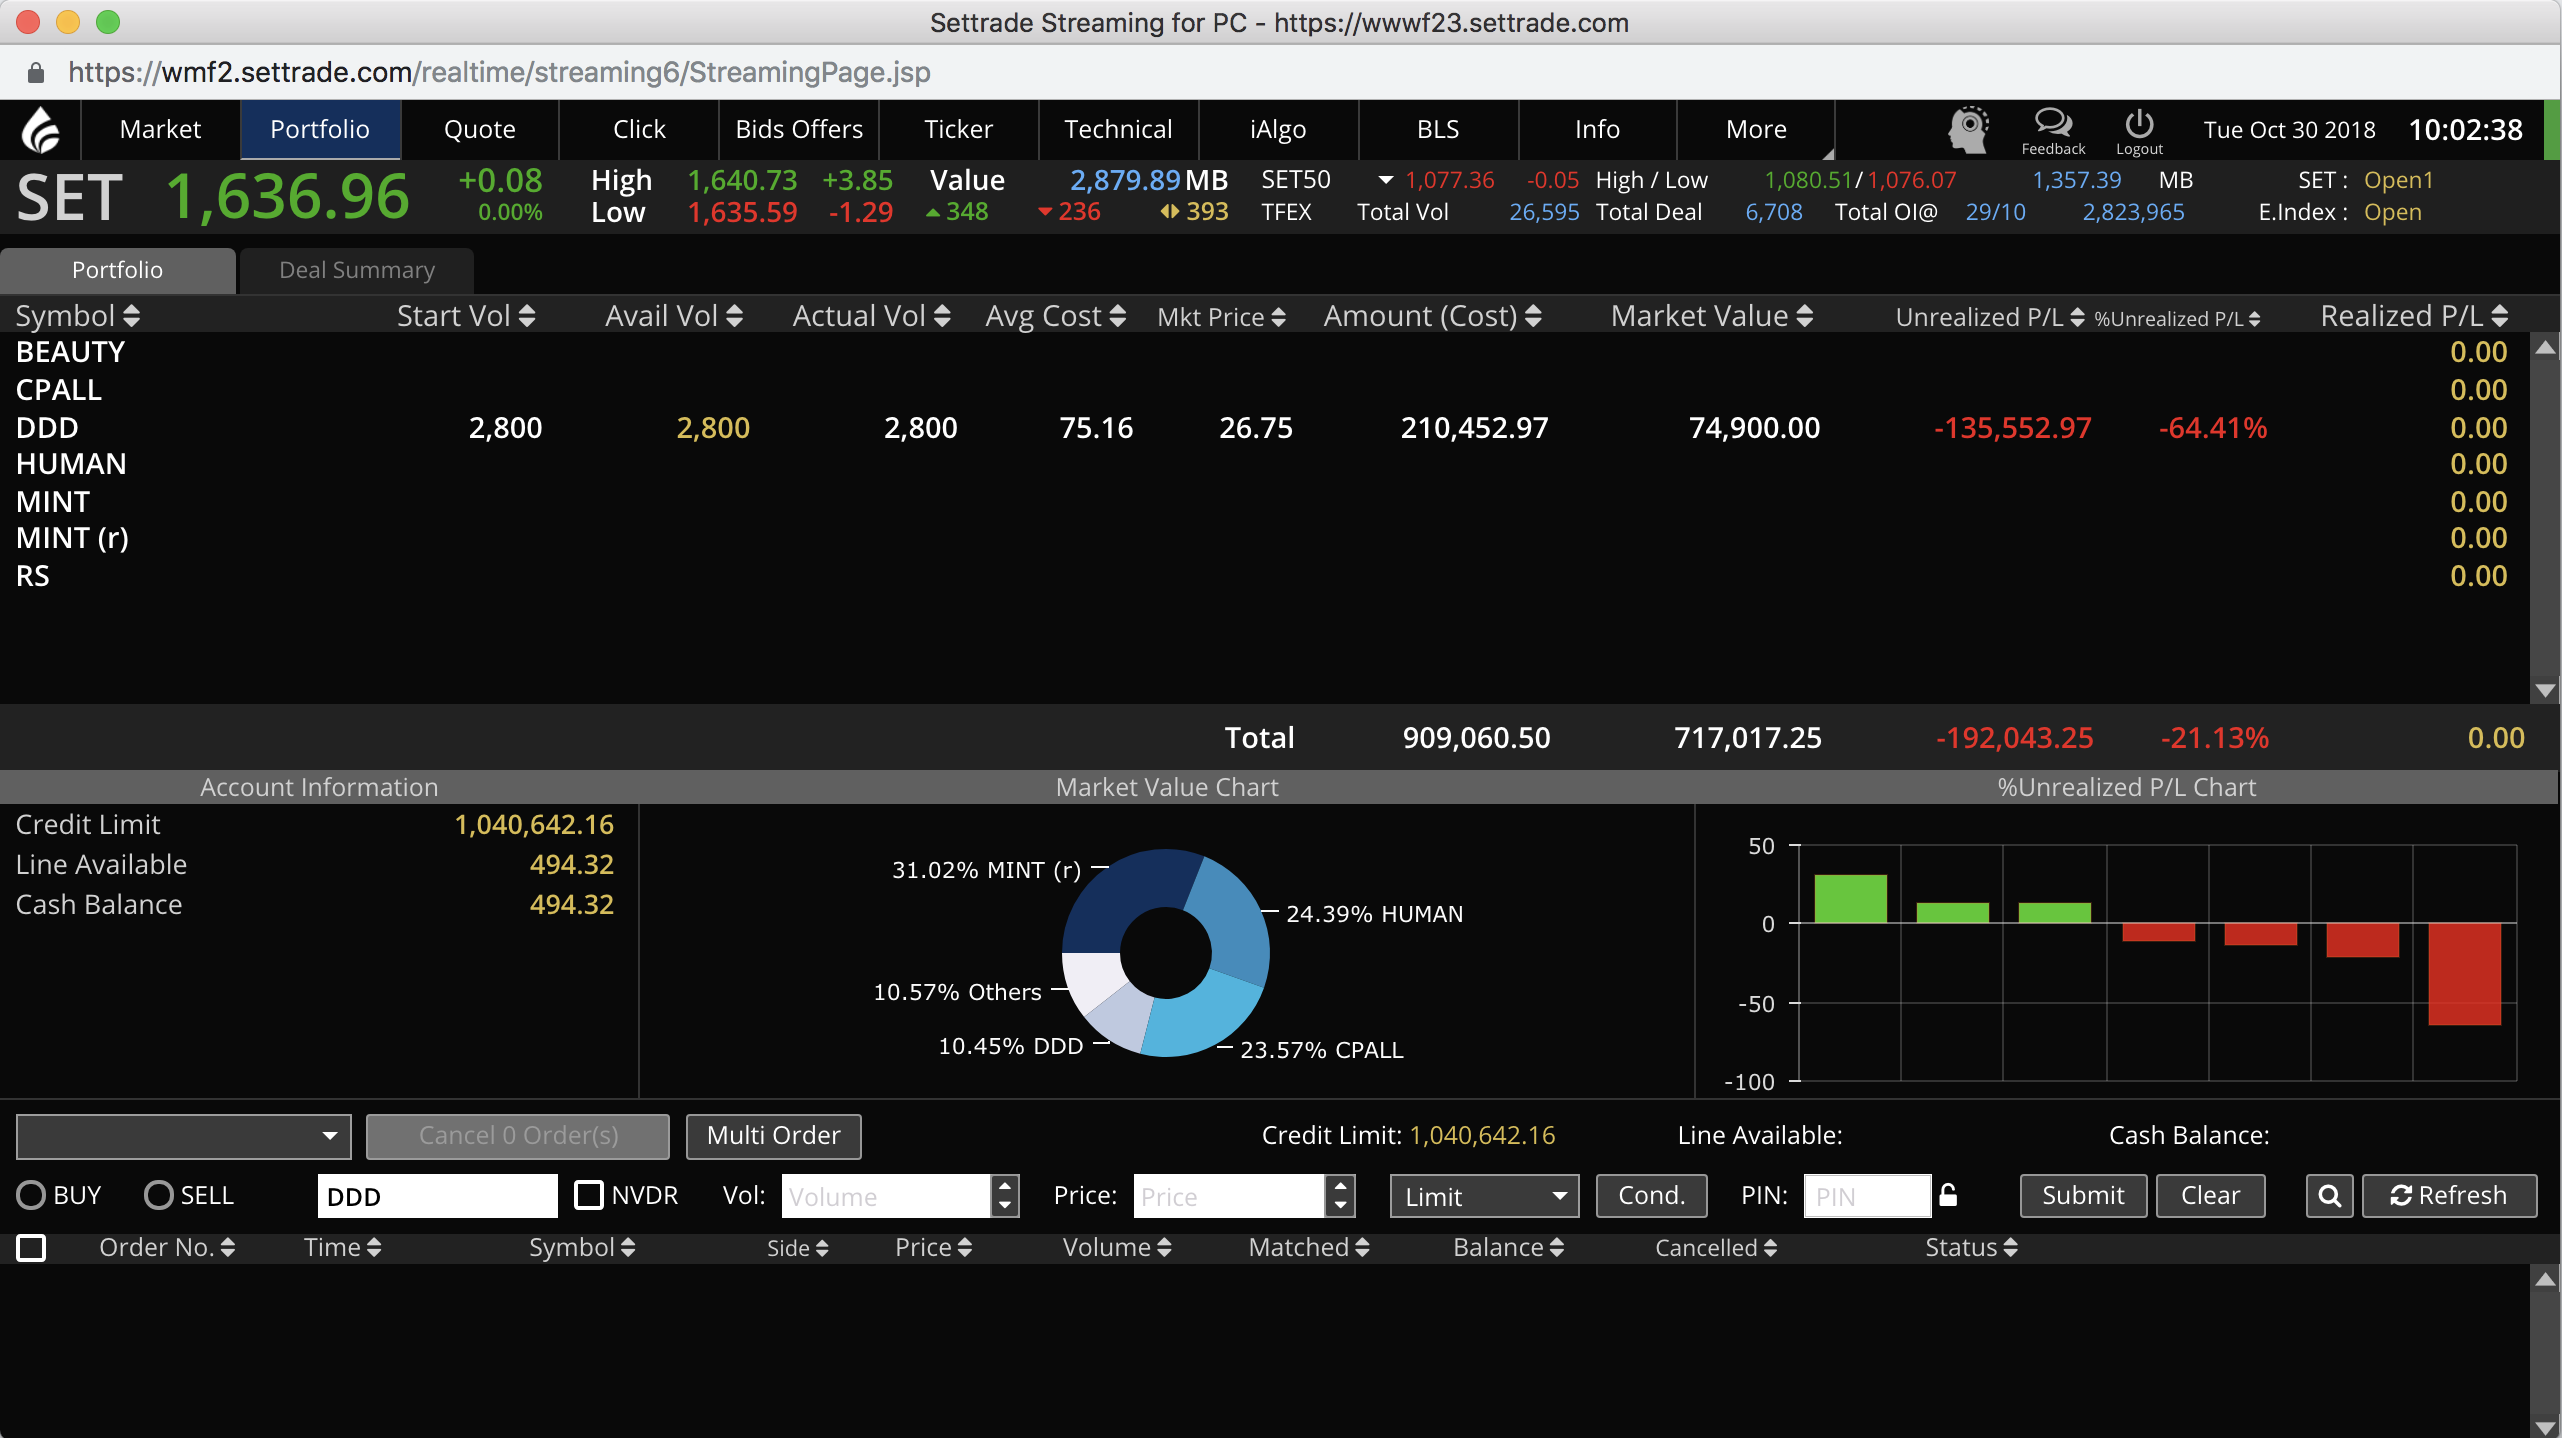The width and height of the screenshot is (2562, 1438).
Task: Sort portfolio by Start Vol column
Action: click(x=466, y=316)
